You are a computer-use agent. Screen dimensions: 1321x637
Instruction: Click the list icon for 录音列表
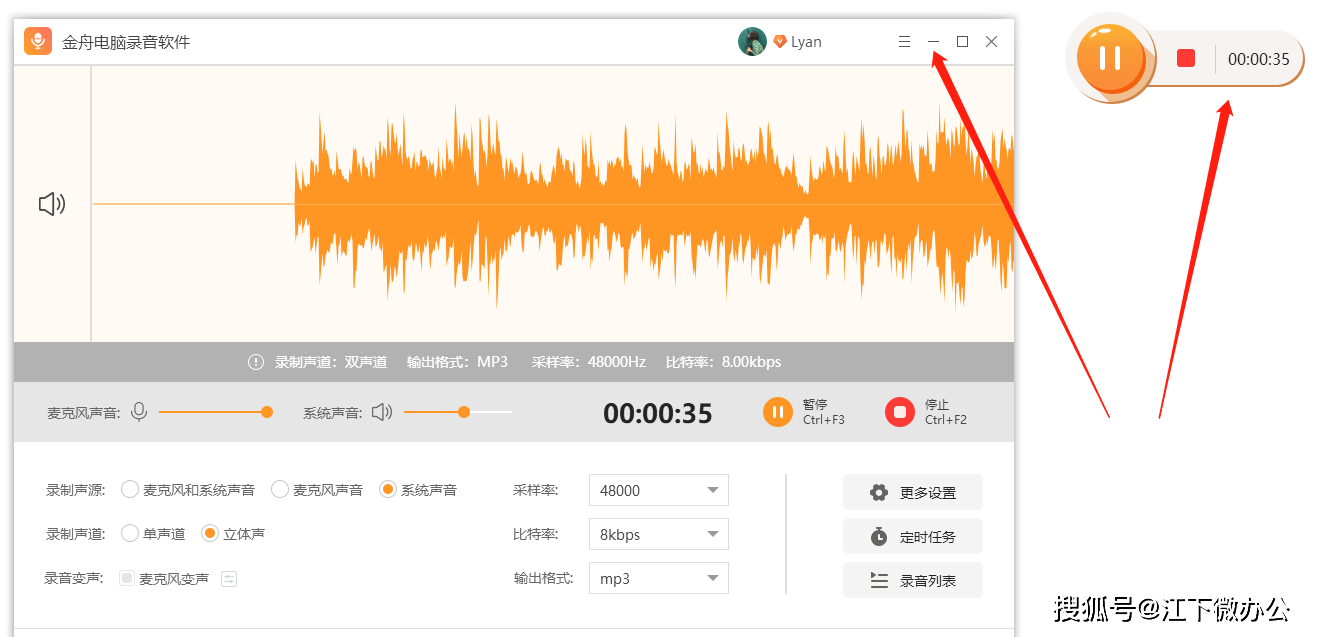click(x=878, y=580)
